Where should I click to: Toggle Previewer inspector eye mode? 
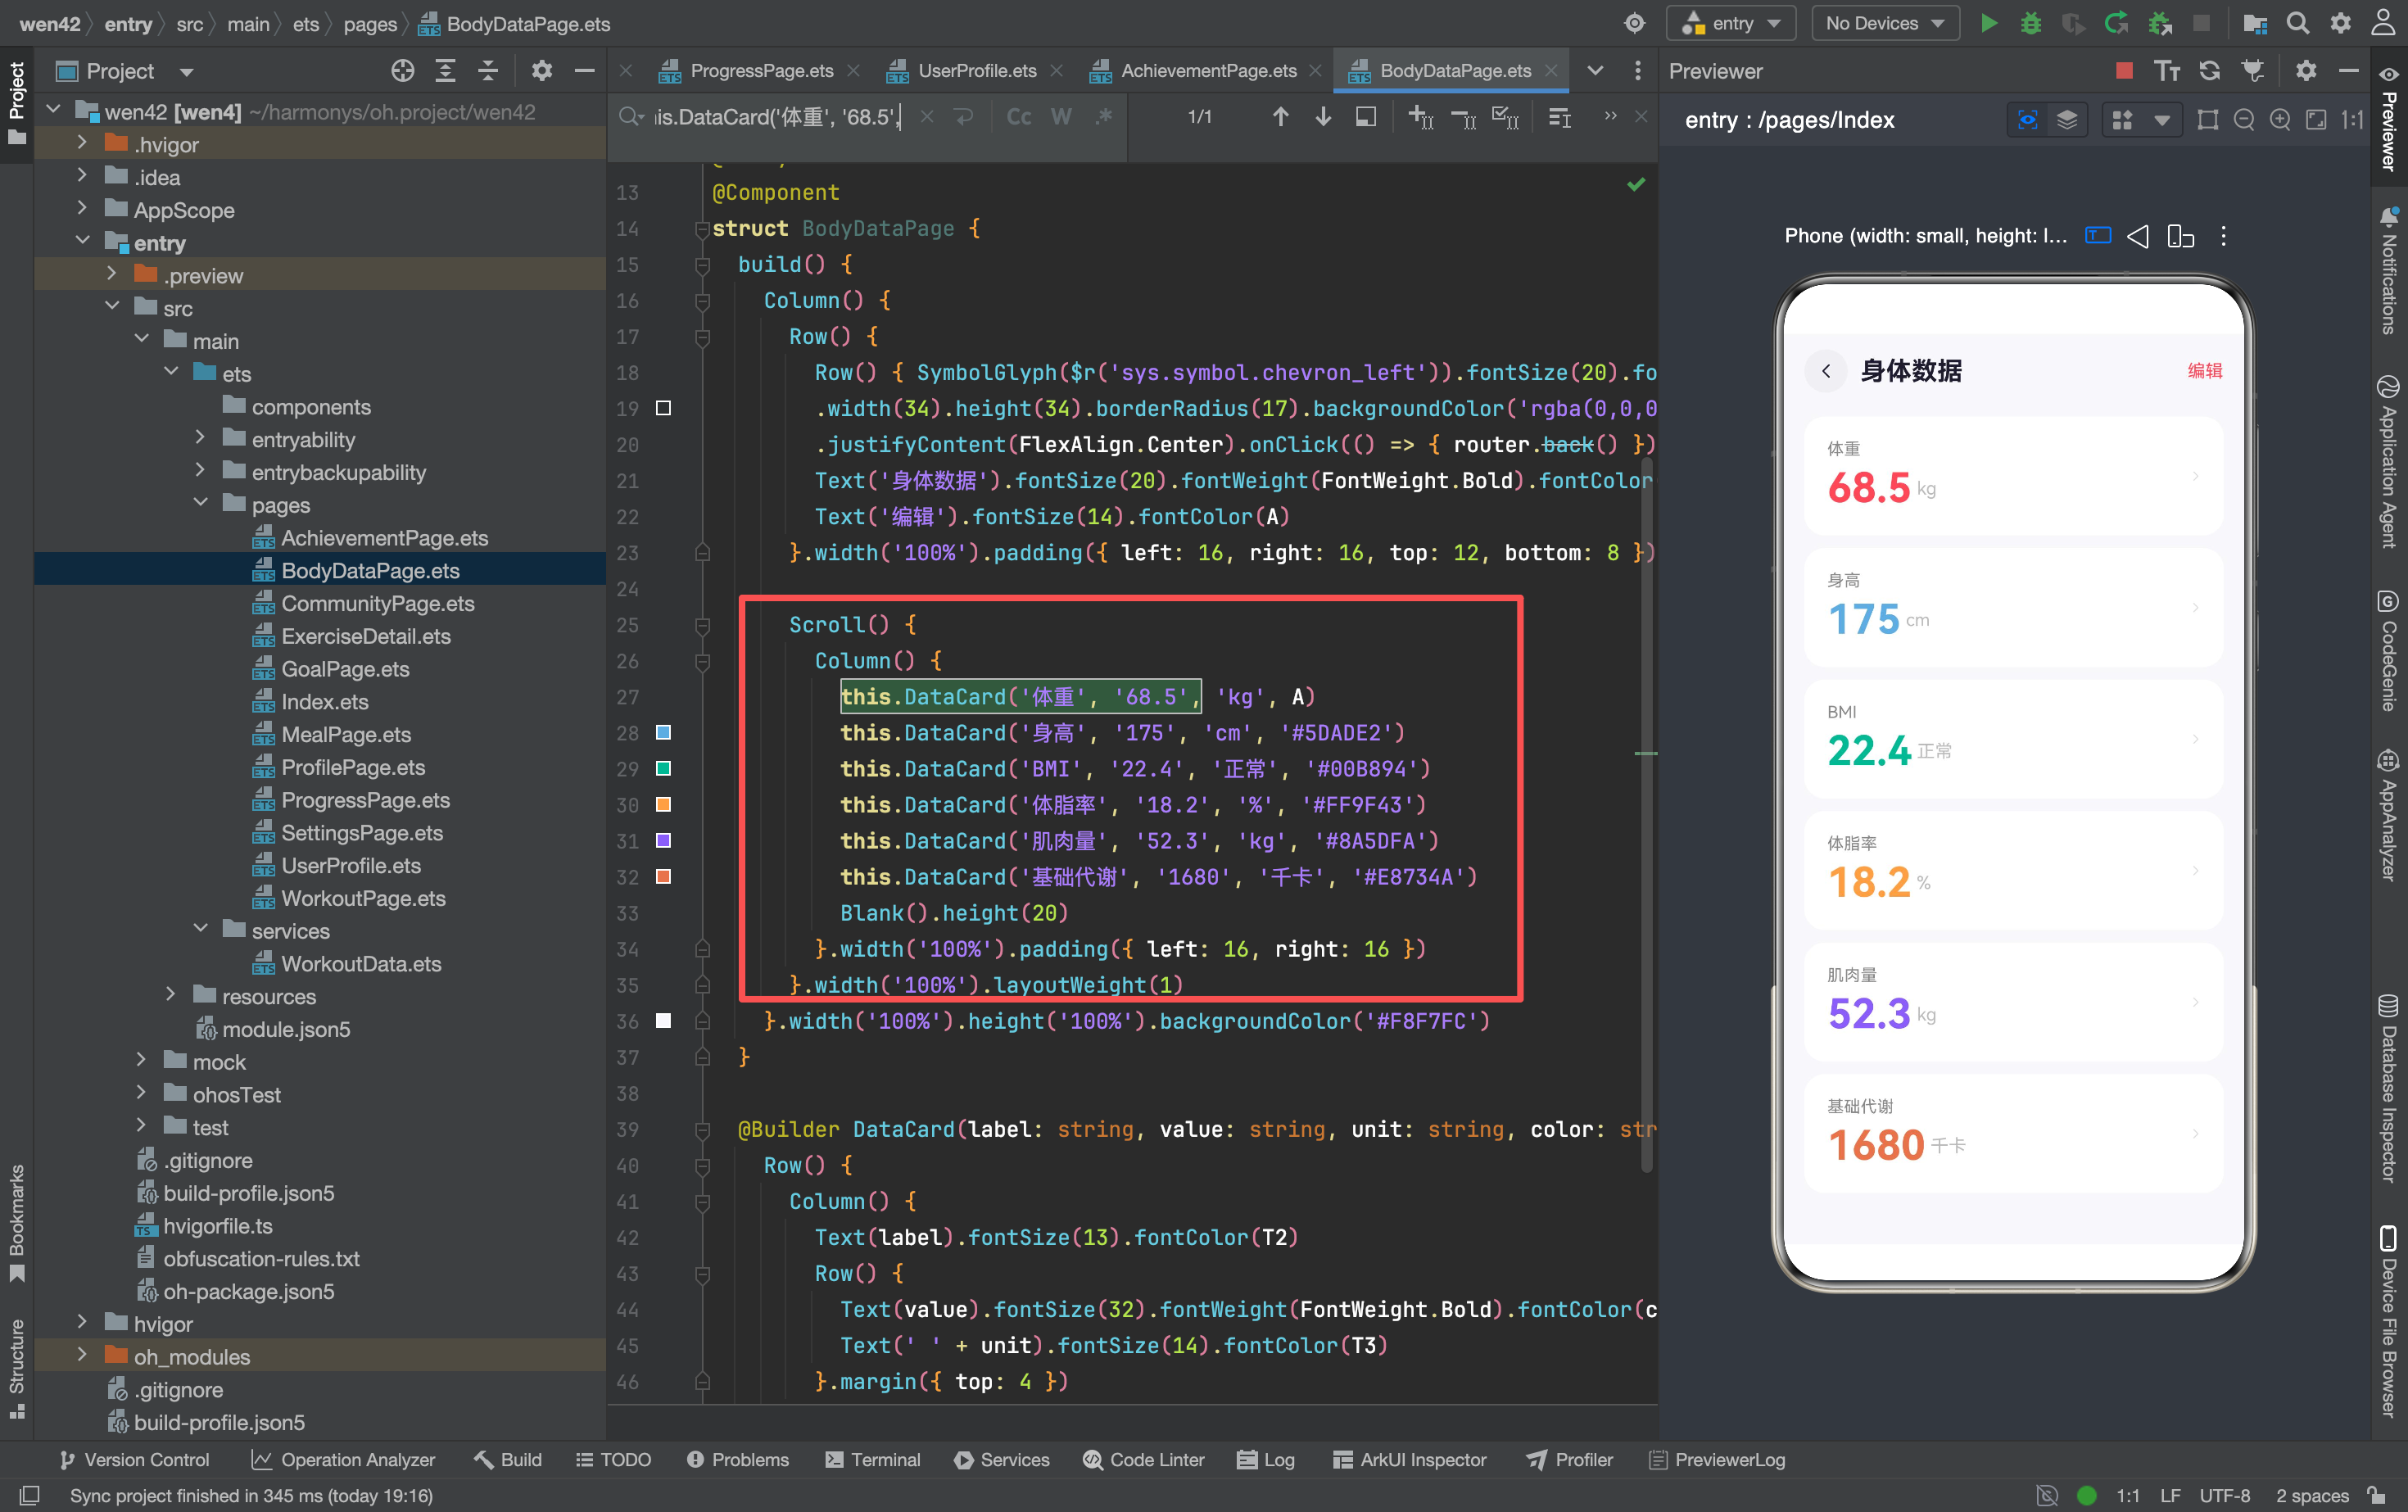point(2027,120)
